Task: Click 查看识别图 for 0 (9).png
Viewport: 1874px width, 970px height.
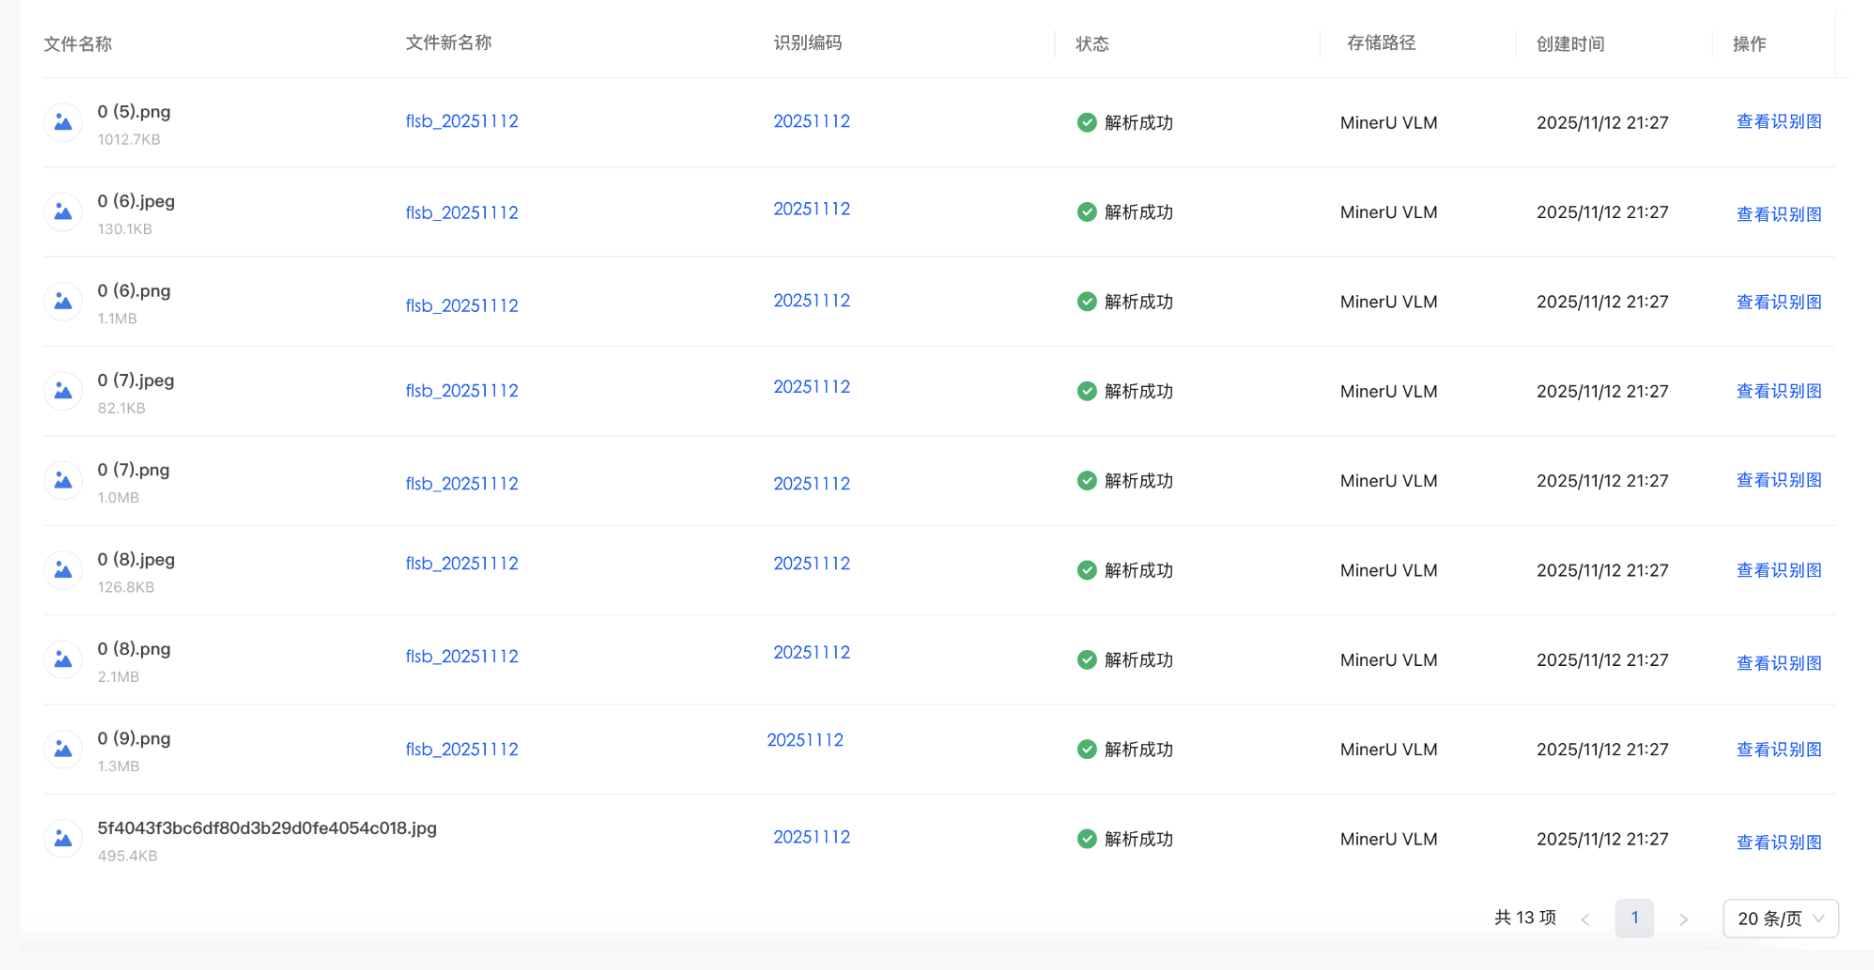Action: point(1778,750)
